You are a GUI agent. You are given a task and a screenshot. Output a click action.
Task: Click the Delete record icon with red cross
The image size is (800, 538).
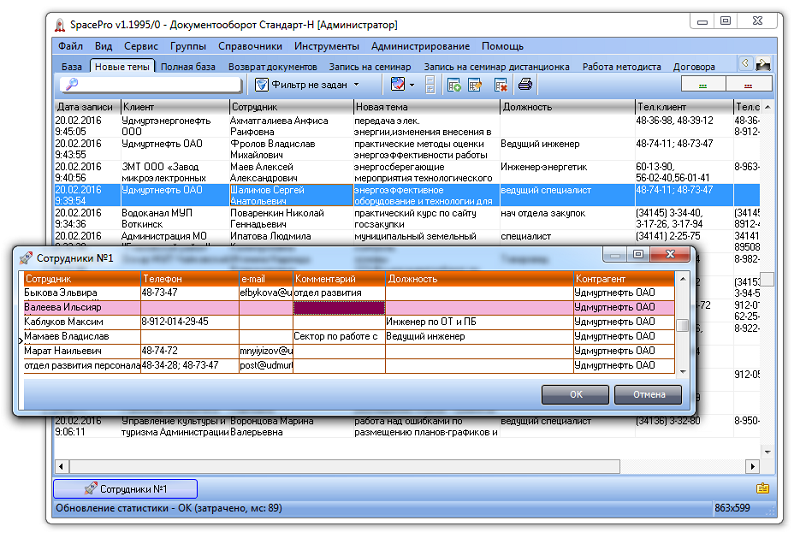coord(501,85)
